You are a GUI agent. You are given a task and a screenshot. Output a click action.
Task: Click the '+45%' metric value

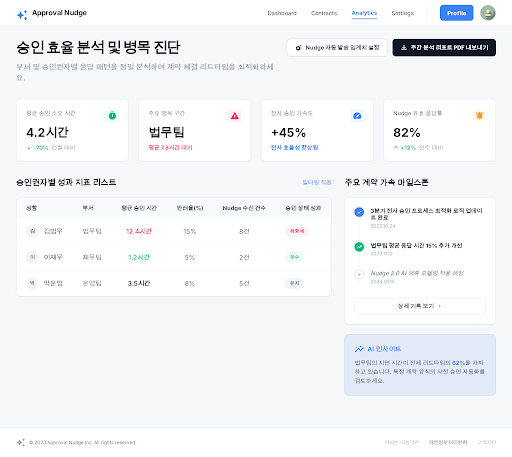coord(288,133)
